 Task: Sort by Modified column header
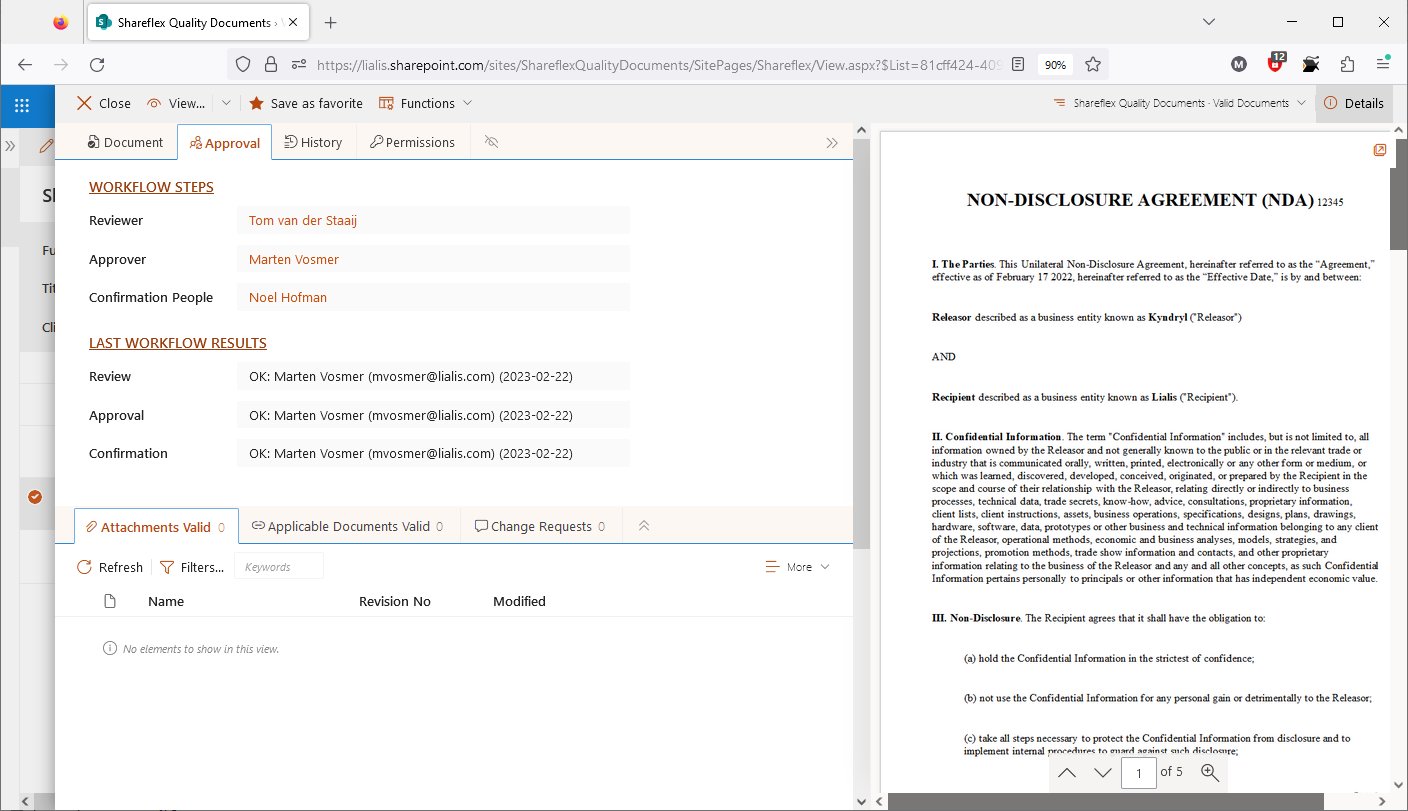tap(519, 601)
